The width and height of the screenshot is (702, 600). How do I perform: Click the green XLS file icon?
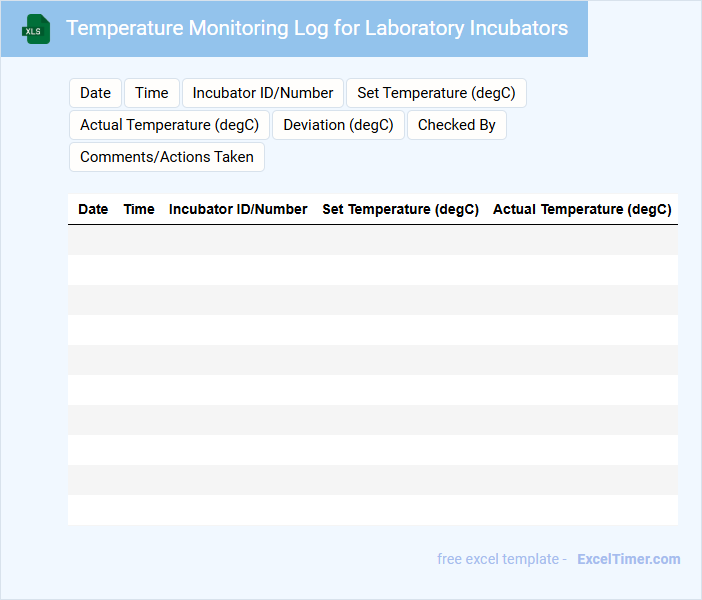37,29
